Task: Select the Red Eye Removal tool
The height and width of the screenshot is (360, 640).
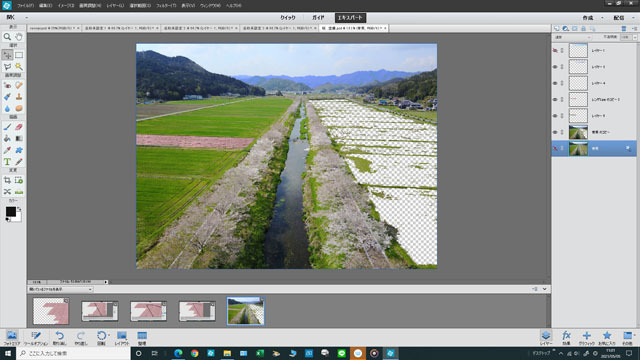Action: (7, 85)
